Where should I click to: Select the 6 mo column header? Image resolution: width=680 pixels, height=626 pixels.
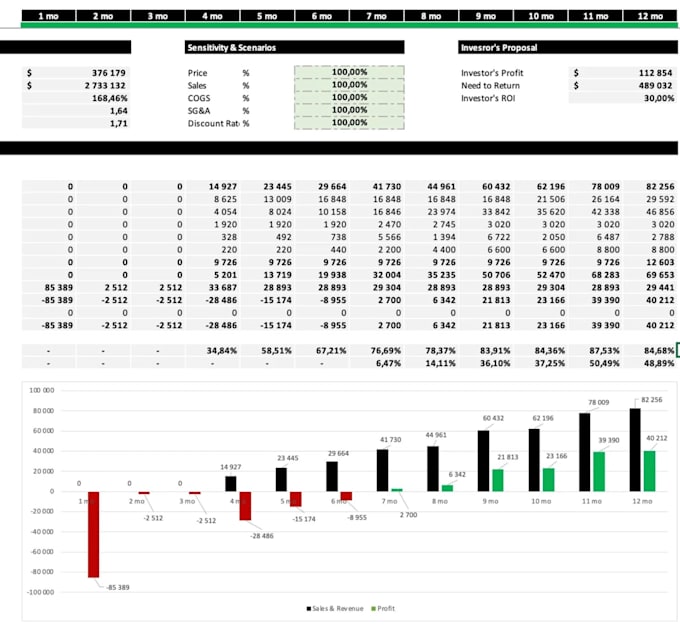pos(322,16)
